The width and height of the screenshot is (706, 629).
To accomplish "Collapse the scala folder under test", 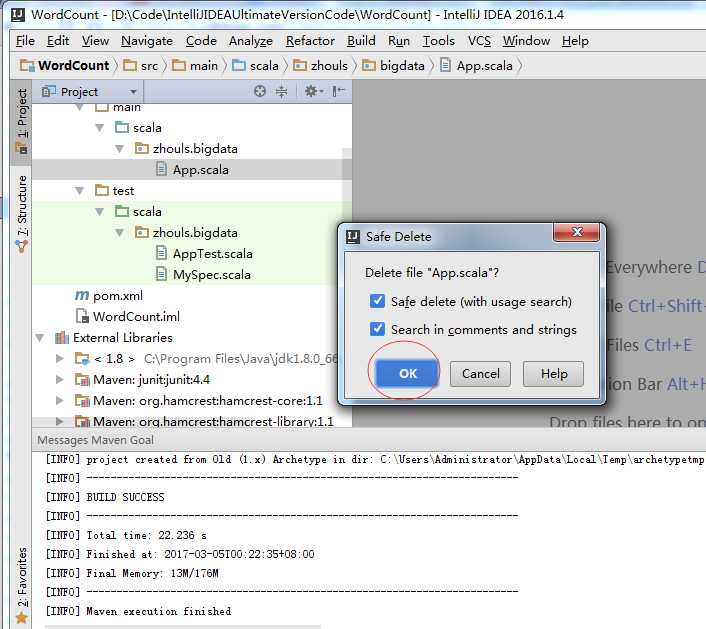I will click(x=100, y=212).
